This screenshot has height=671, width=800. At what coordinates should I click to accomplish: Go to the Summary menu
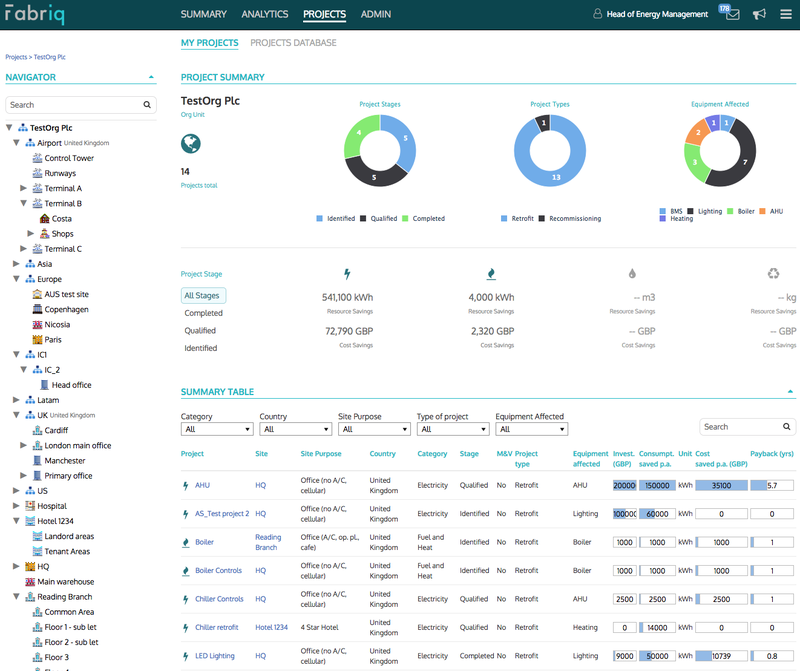pyautogui.click(x=204, y=14)
